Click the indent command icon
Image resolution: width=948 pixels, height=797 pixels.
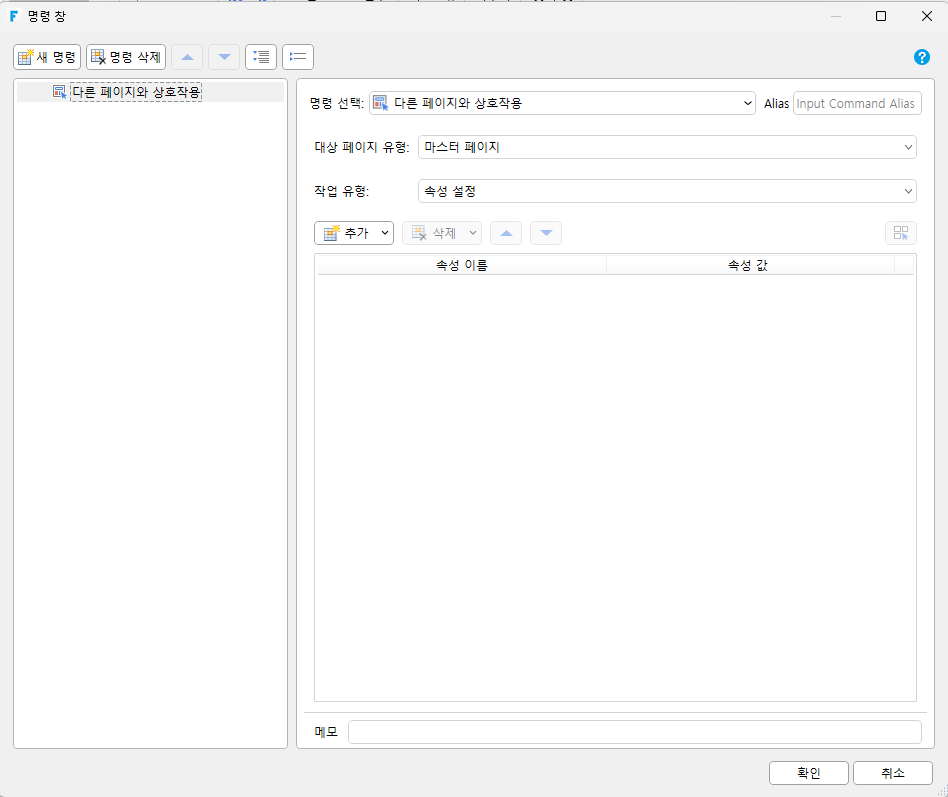[261, 57]
